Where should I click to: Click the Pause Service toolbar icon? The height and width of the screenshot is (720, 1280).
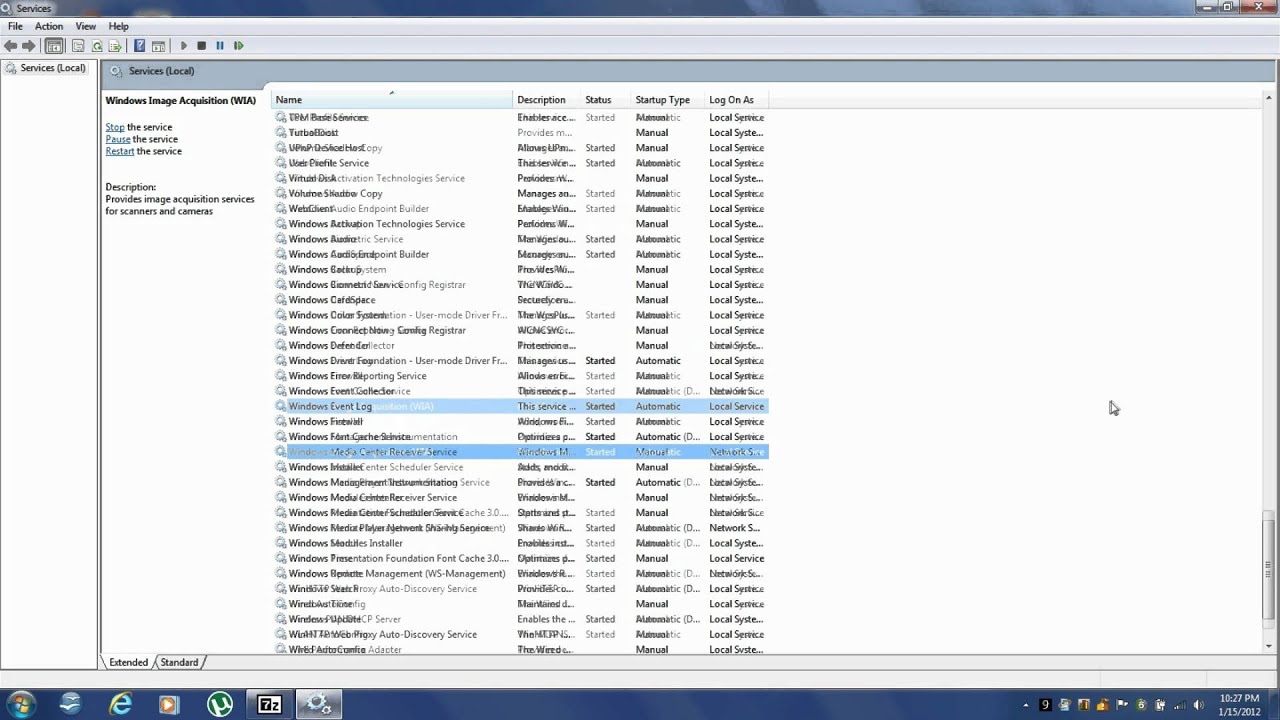tap(220, 46)
